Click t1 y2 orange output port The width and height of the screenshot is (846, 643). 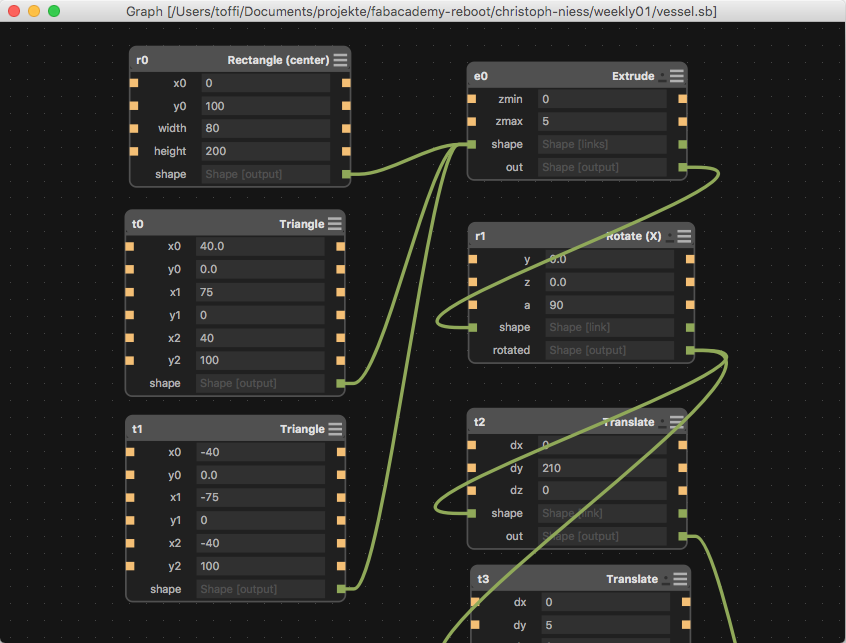341,566
